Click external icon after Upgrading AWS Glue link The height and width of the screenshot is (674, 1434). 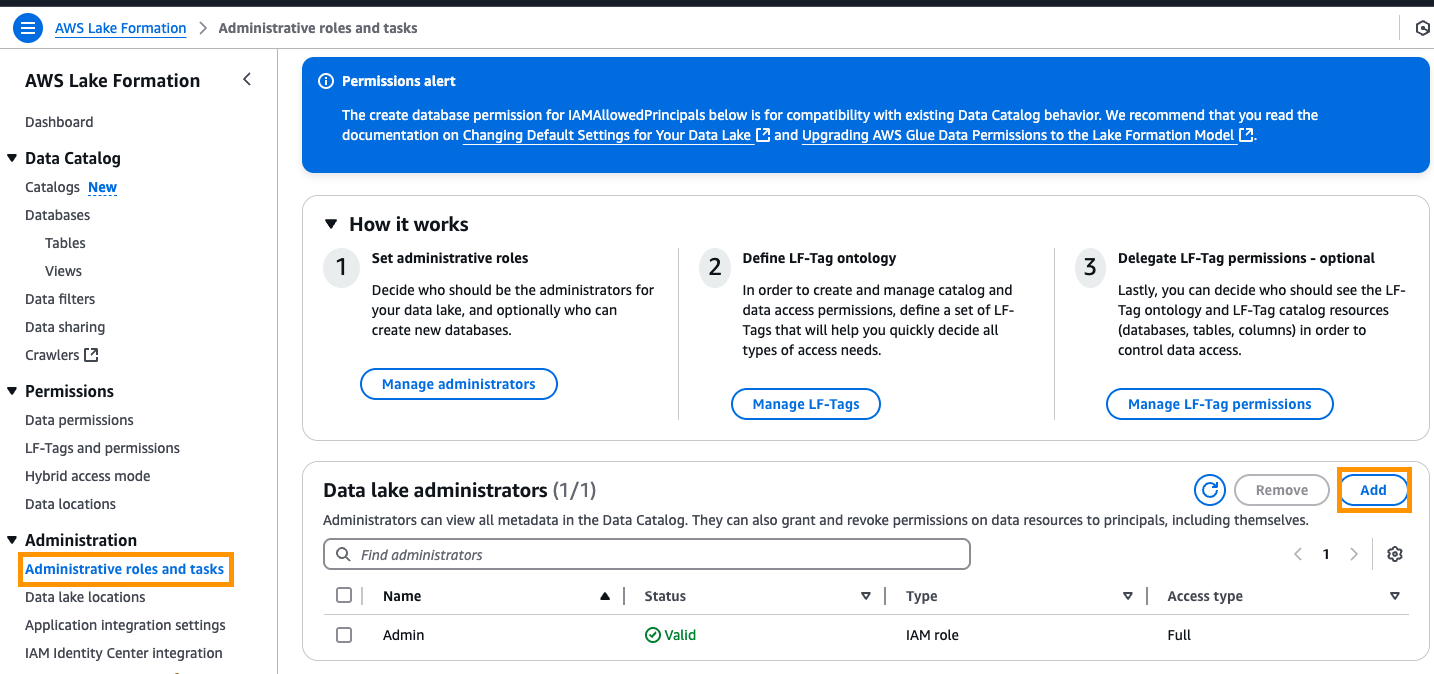click(1246, 135)
